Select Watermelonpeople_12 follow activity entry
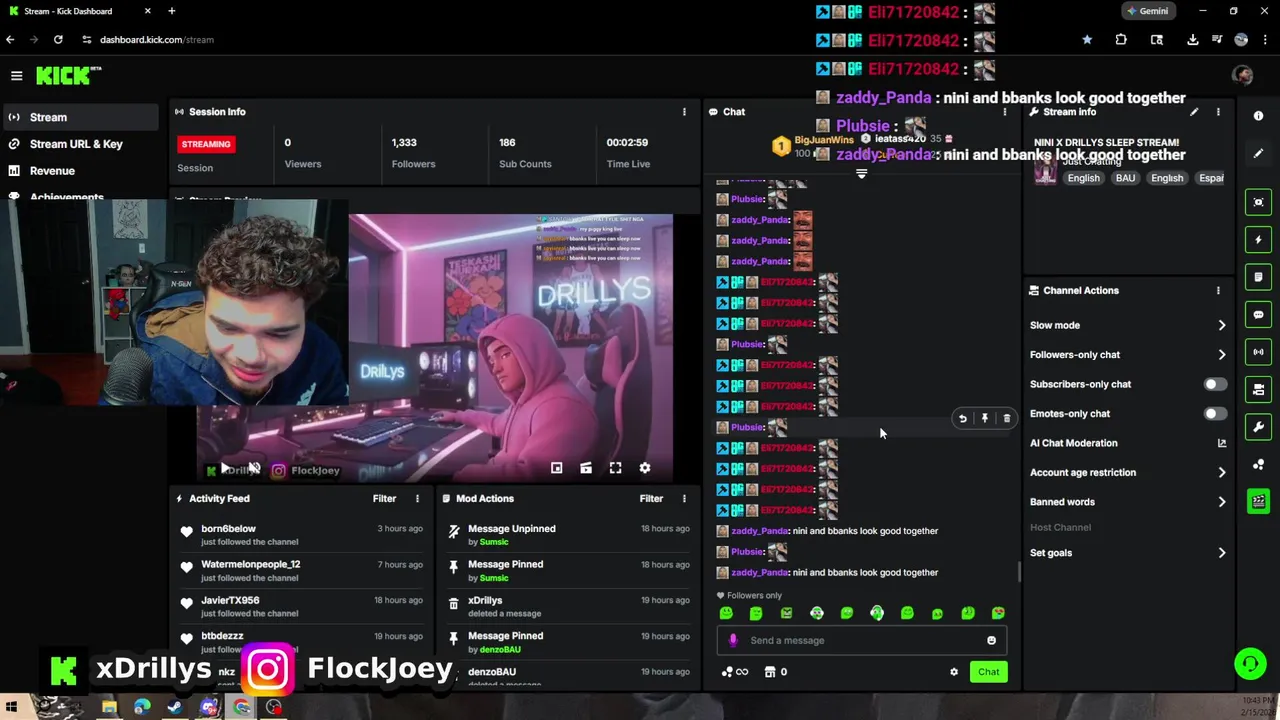 click(302, 571)
